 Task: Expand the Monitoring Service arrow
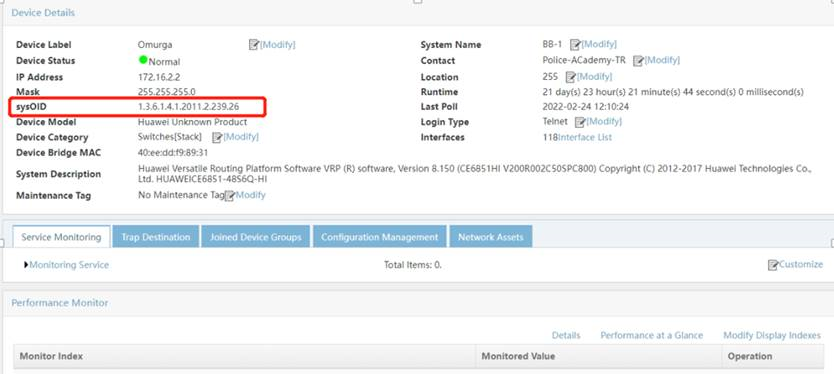point(26,264)
